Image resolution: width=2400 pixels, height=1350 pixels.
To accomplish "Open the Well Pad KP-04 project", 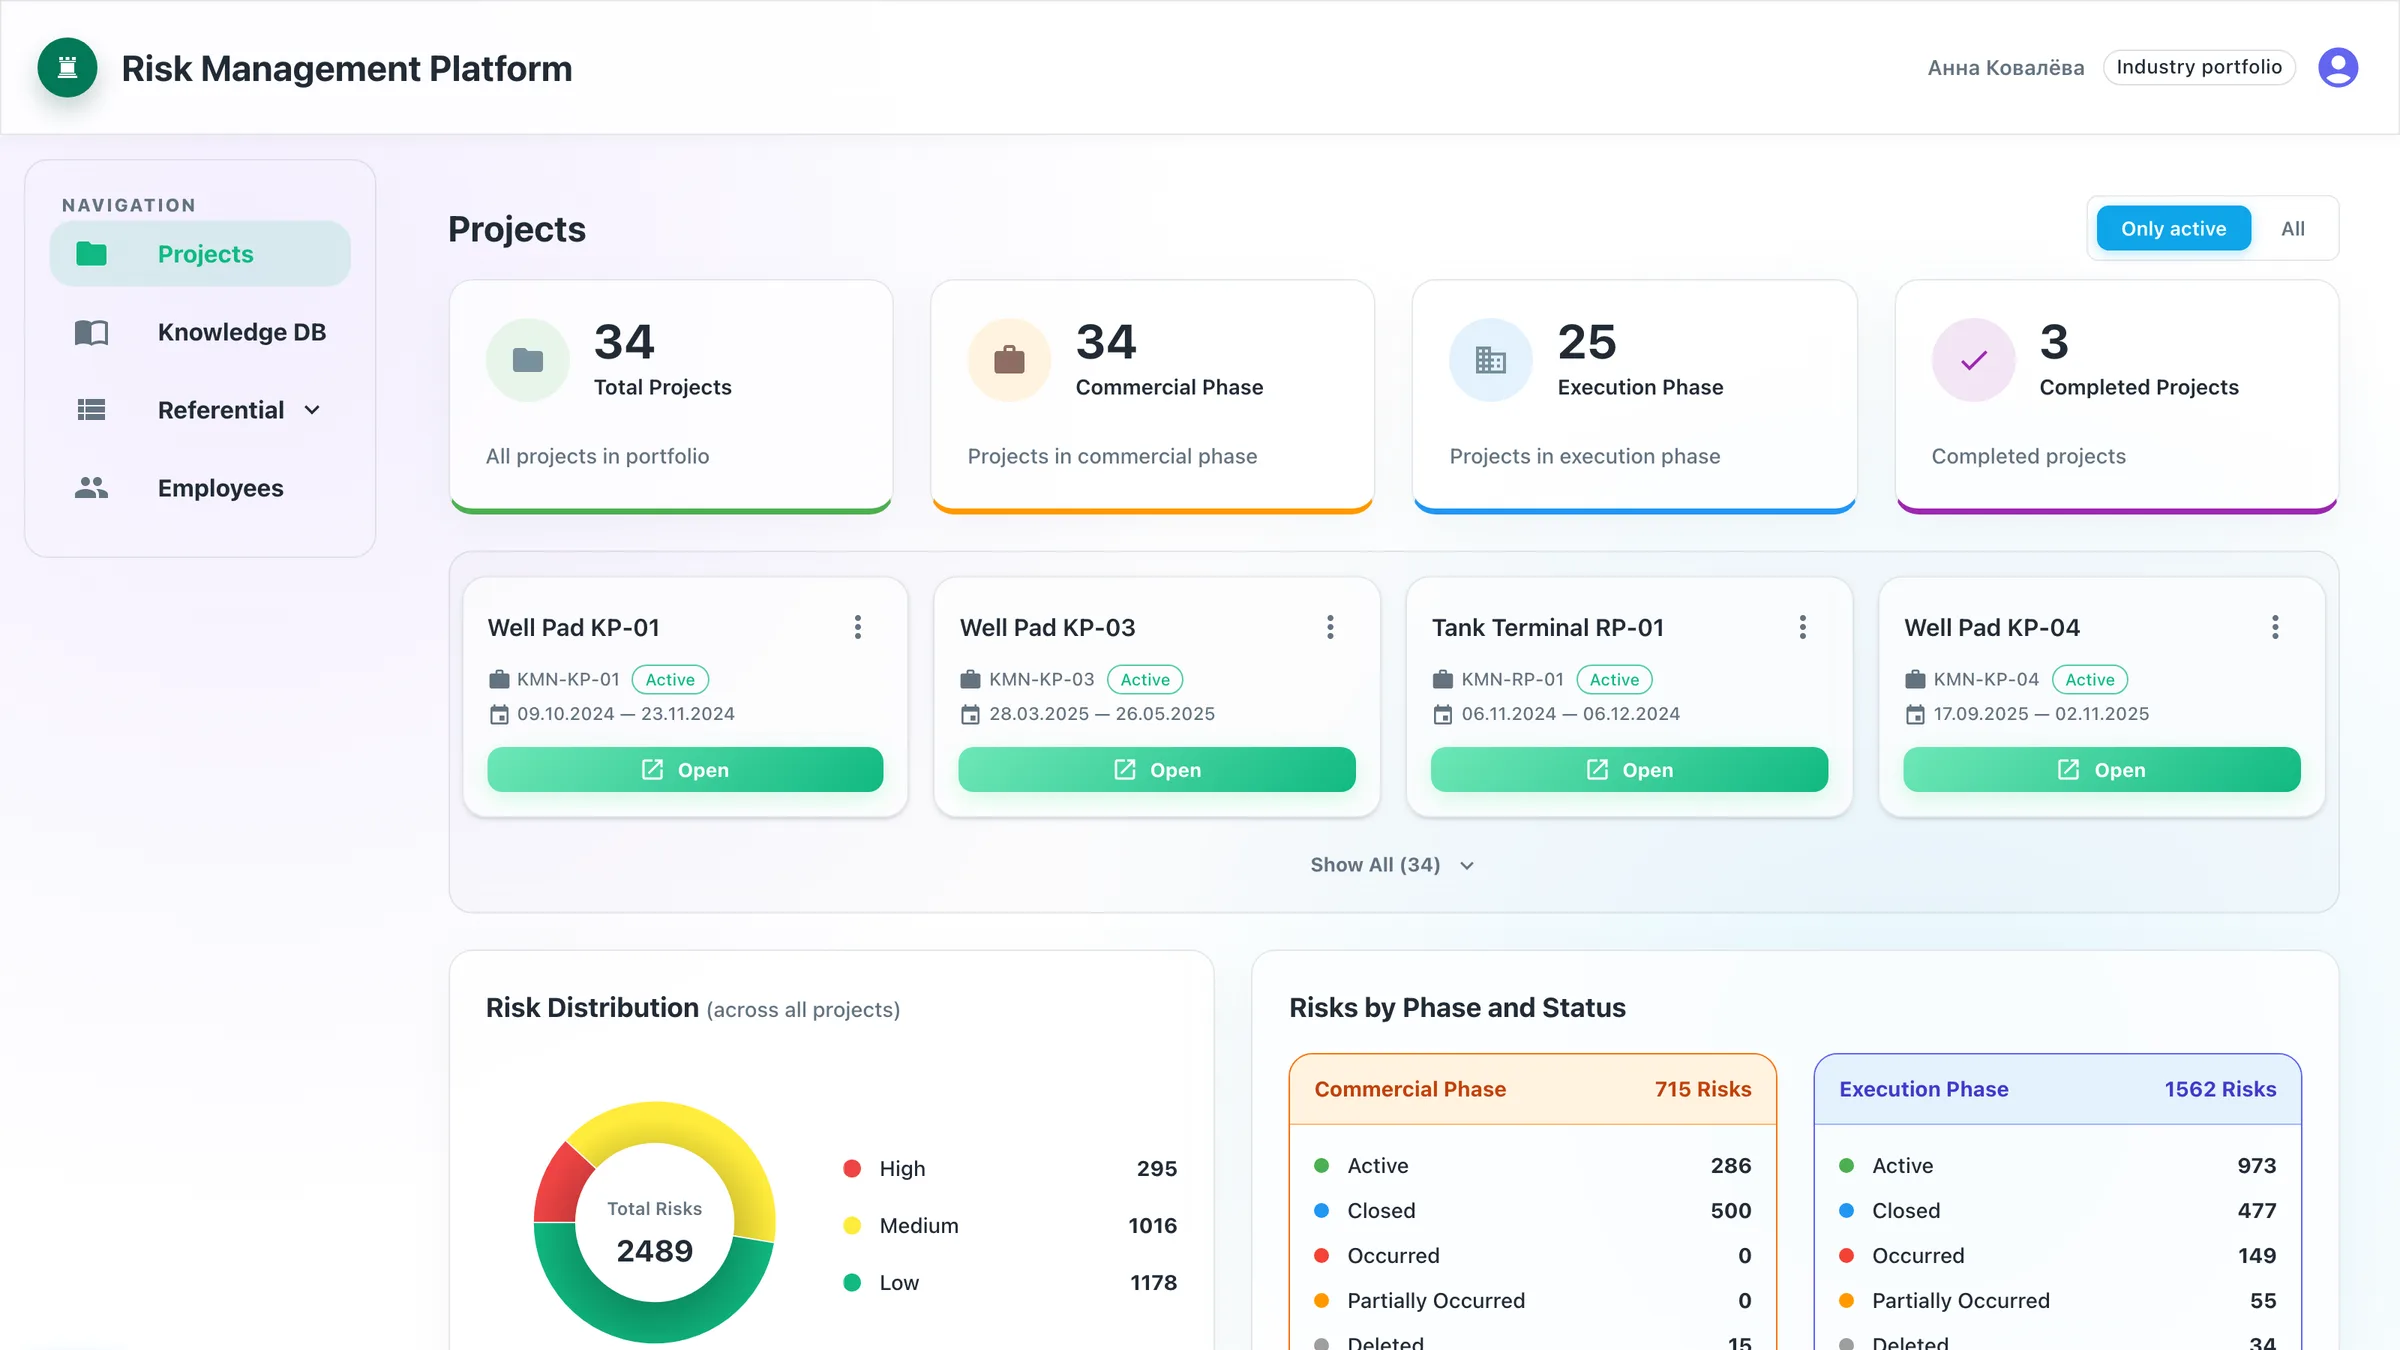I will (x=2101, y=770).
